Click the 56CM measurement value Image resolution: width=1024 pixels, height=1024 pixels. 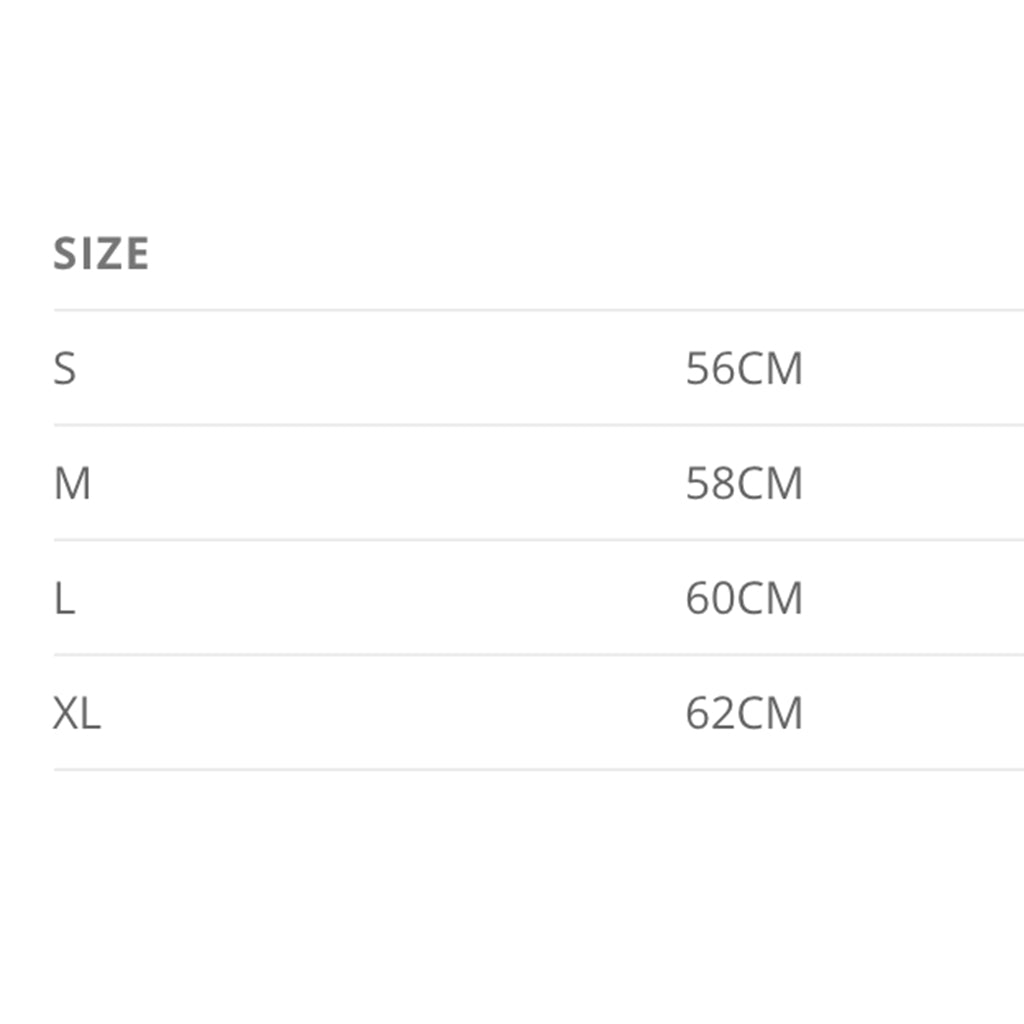click(x=744, y=369)
